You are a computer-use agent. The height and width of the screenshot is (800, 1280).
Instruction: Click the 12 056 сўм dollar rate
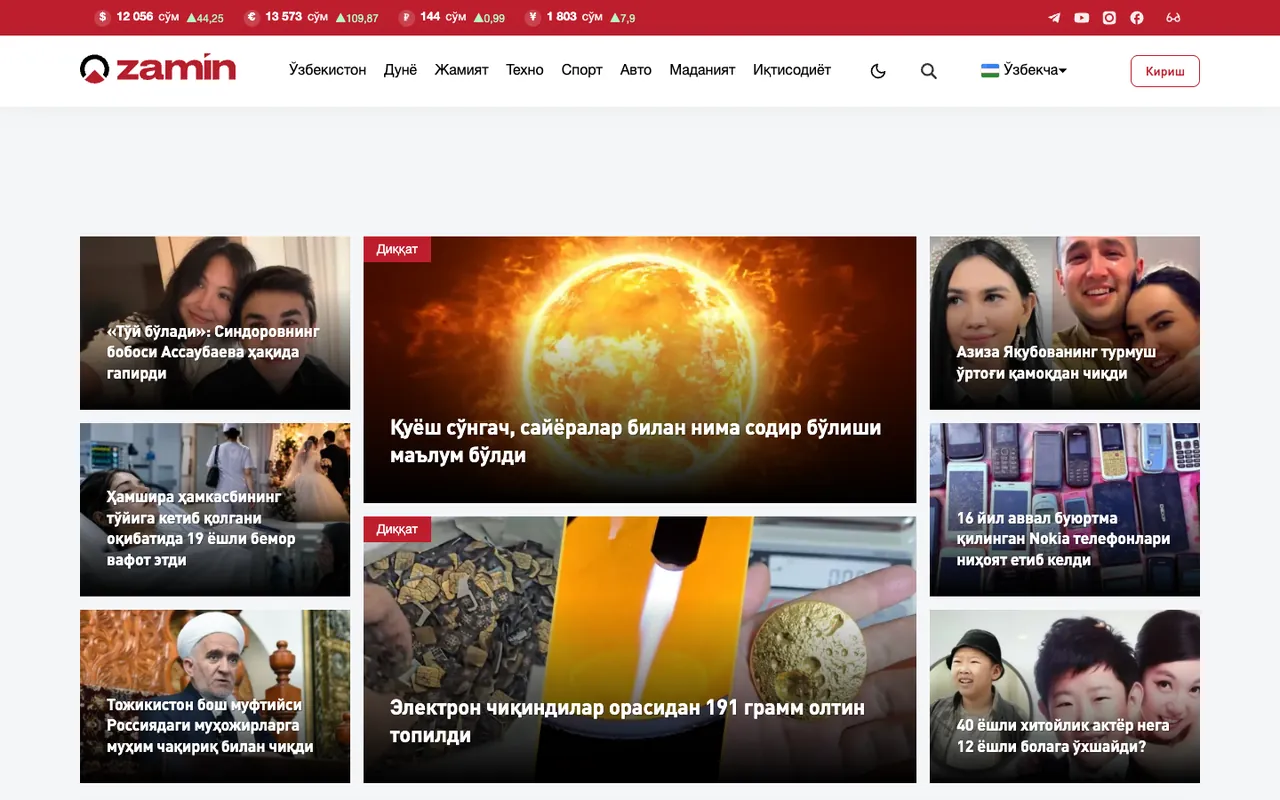(x=148, y=17)
